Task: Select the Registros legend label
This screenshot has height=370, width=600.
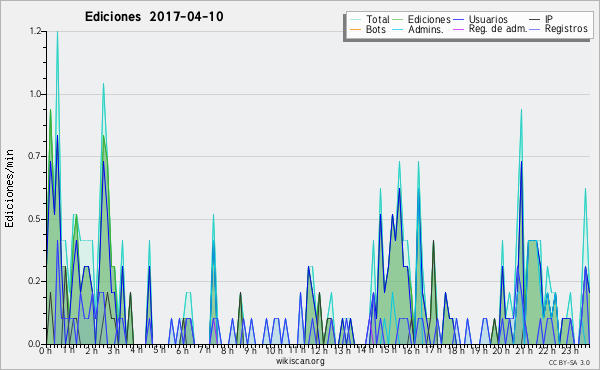Action: (566, 29)
